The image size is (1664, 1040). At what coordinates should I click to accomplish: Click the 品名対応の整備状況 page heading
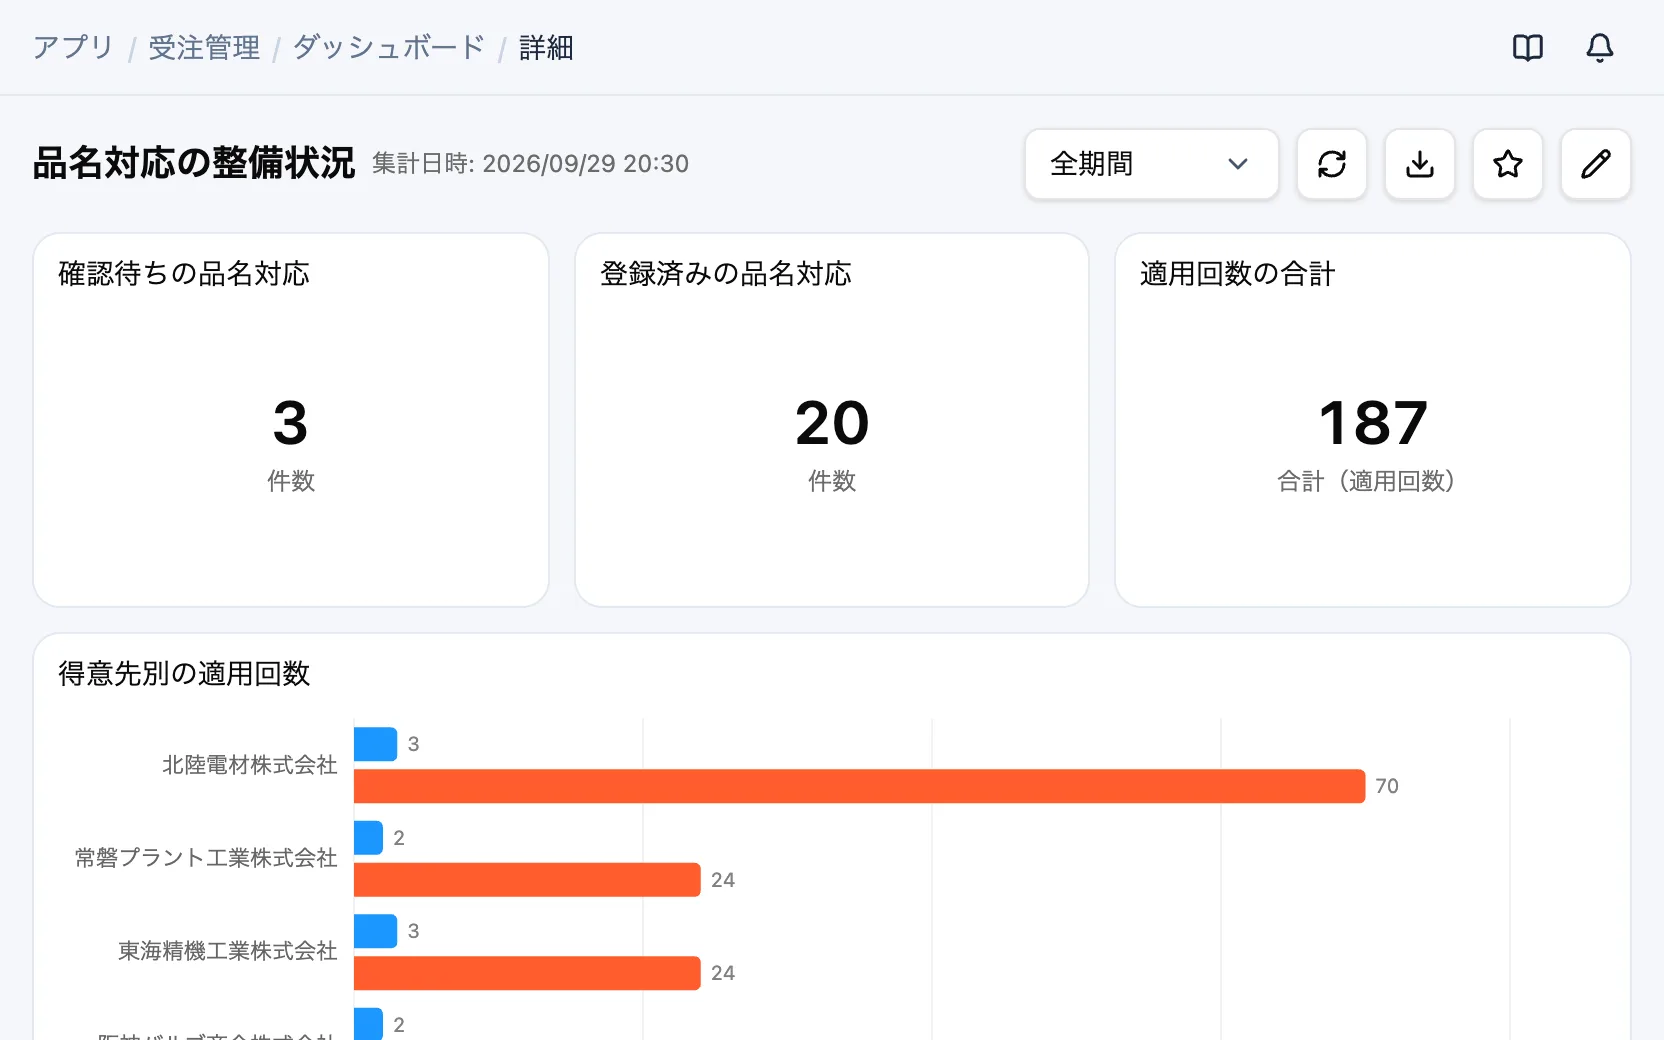[x=194, y=163]
